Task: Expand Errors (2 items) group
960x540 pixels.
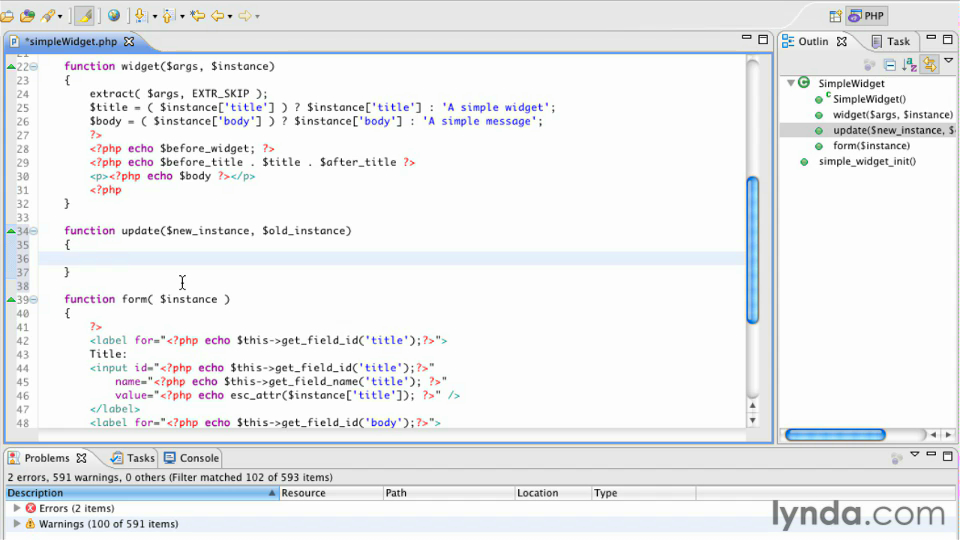Action: pos(17,508)
